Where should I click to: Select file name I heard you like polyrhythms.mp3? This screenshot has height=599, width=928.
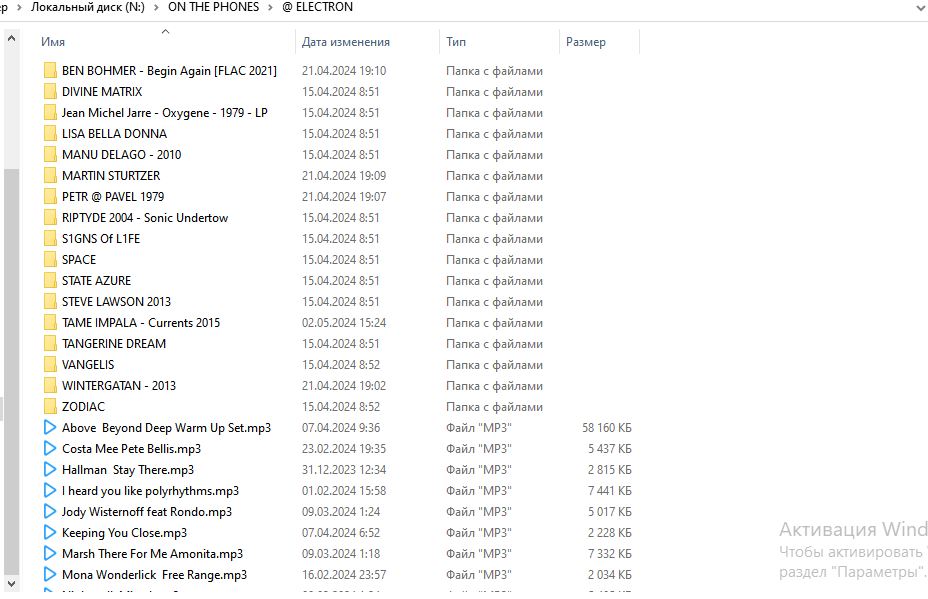150,491
